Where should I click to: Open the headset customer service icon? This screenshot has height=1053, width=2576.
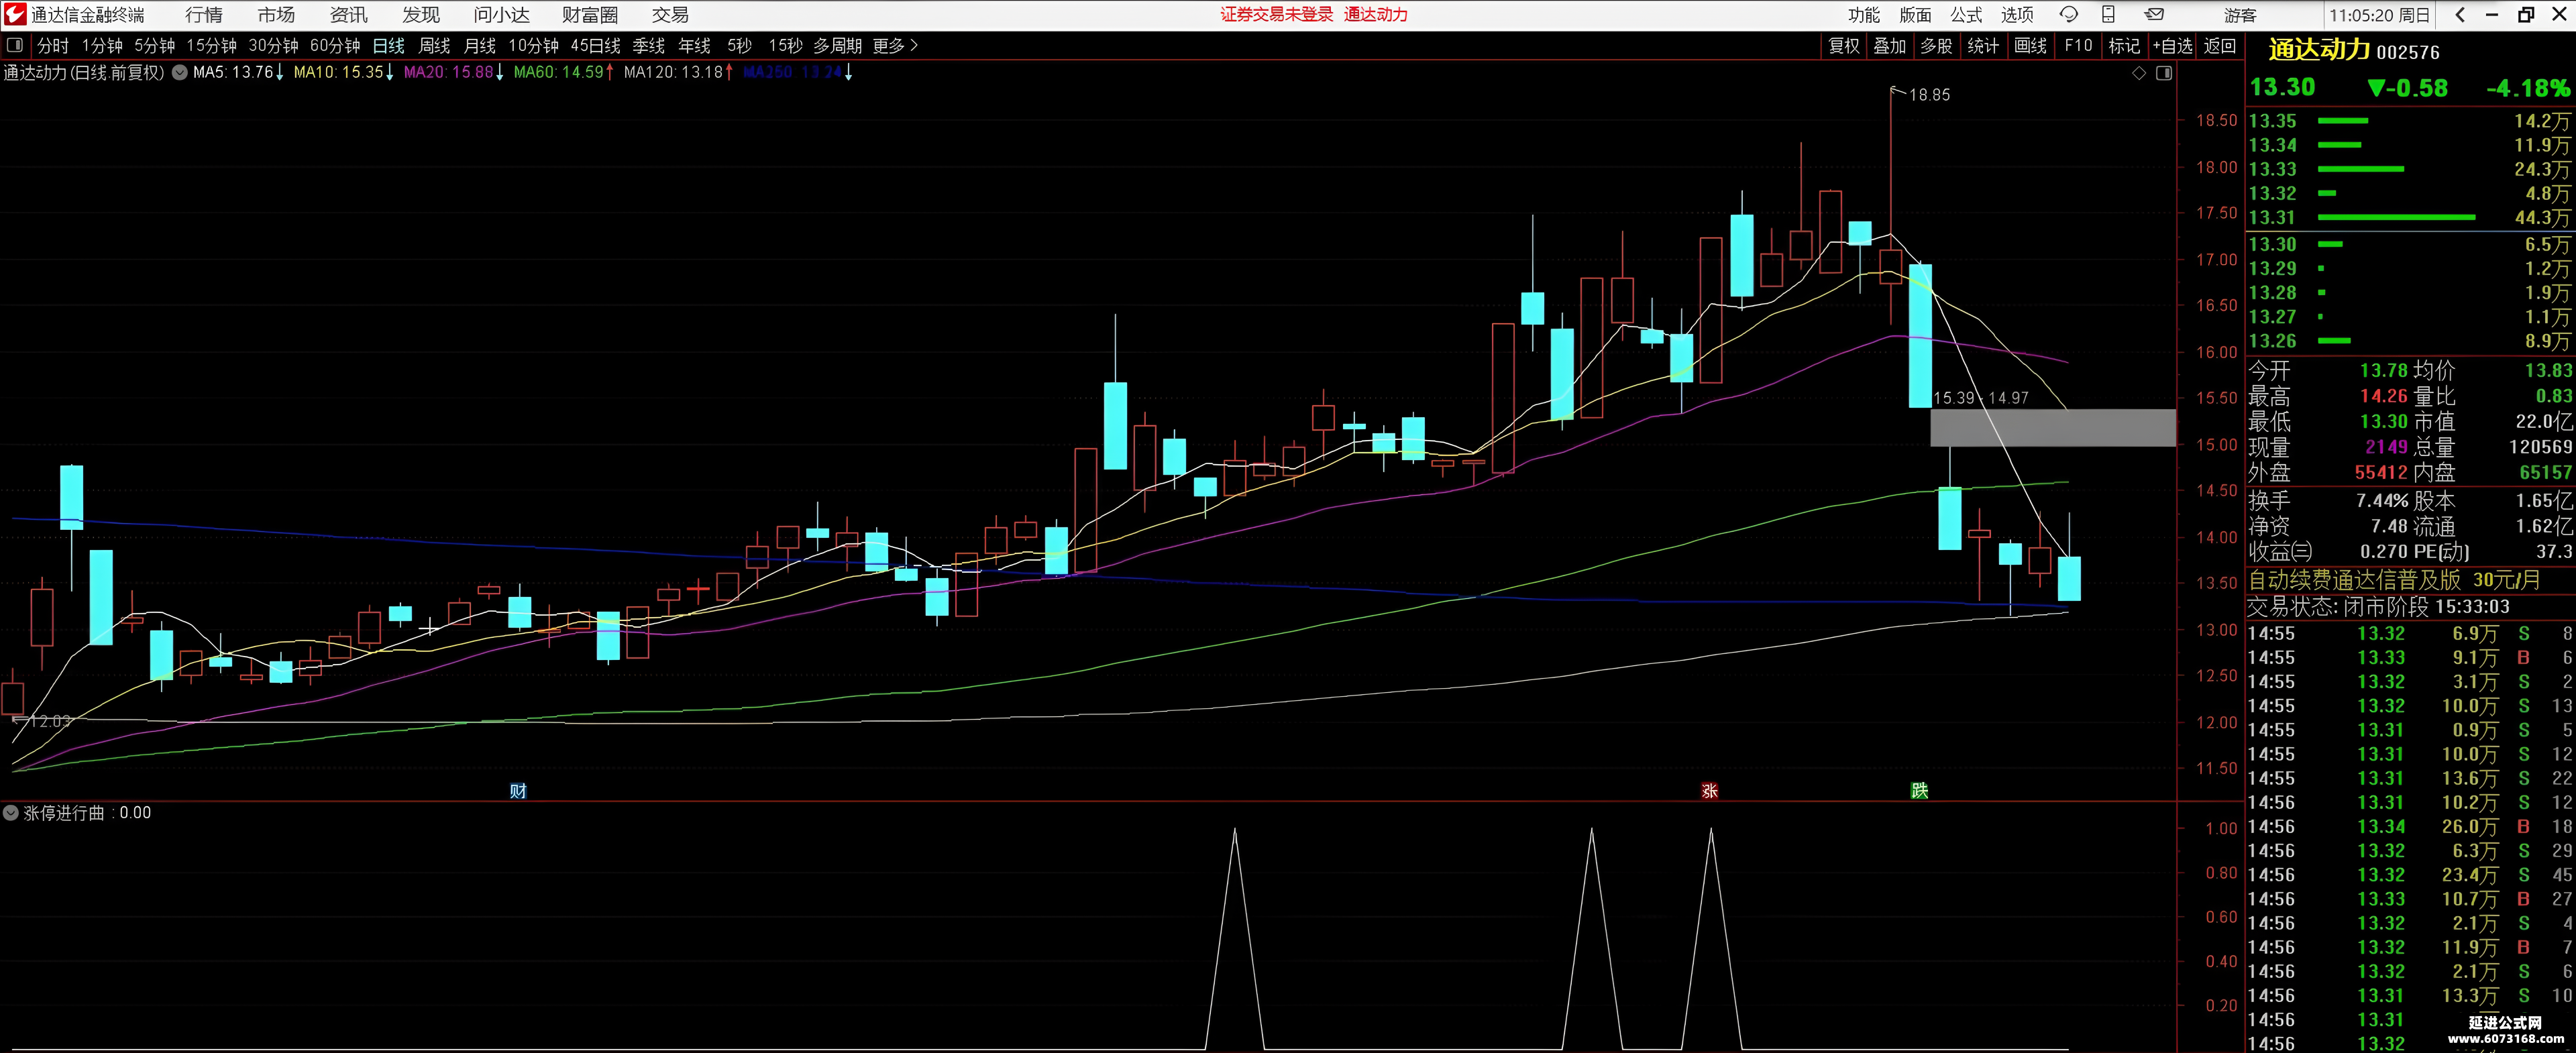pos(2069,15)
